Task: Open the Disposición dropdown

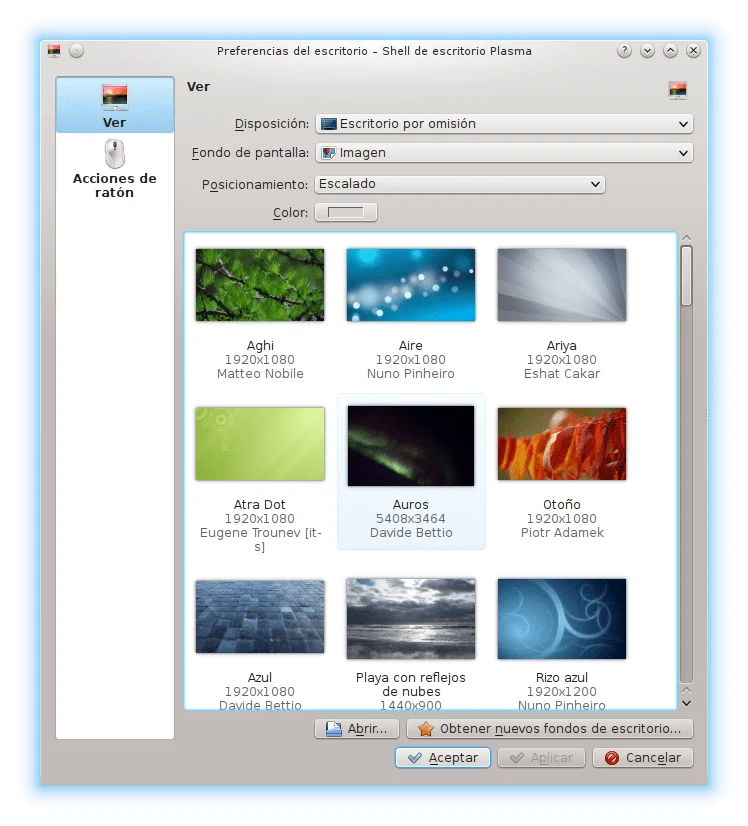Action: [x=504, y=124]
